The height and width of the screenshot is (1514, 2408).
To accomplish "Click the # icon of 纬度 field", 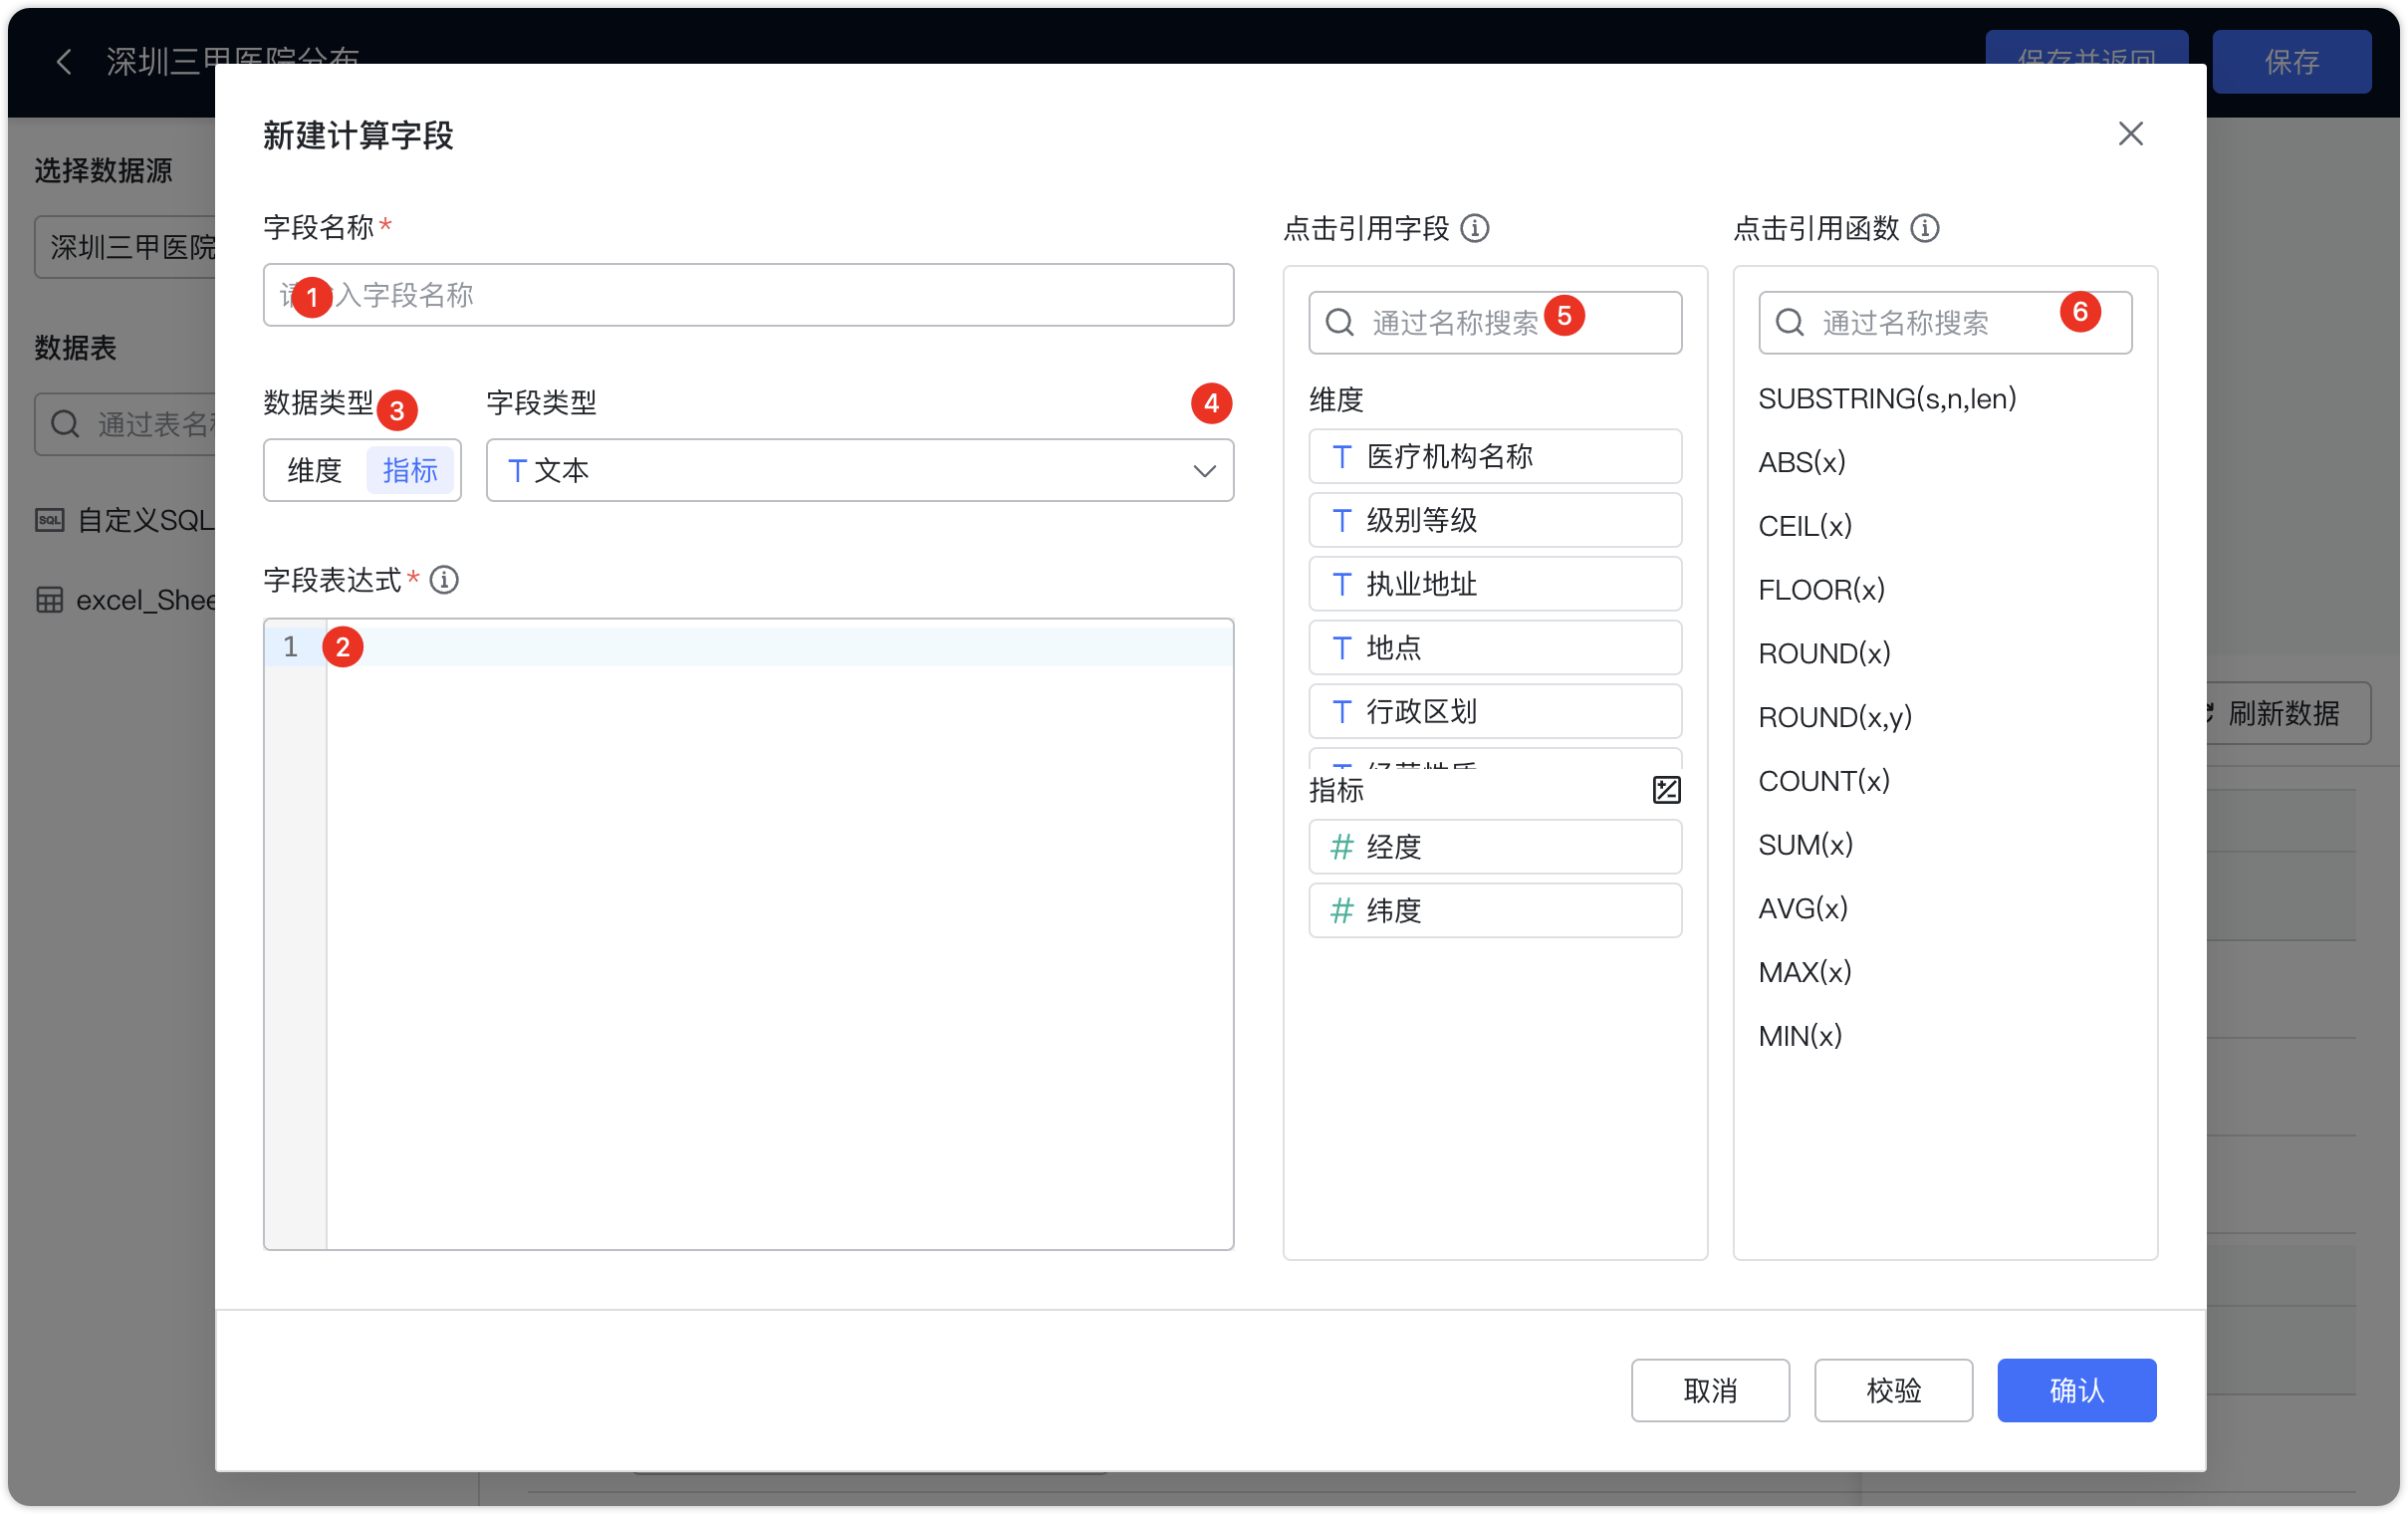I will [x=1342, y=911].
